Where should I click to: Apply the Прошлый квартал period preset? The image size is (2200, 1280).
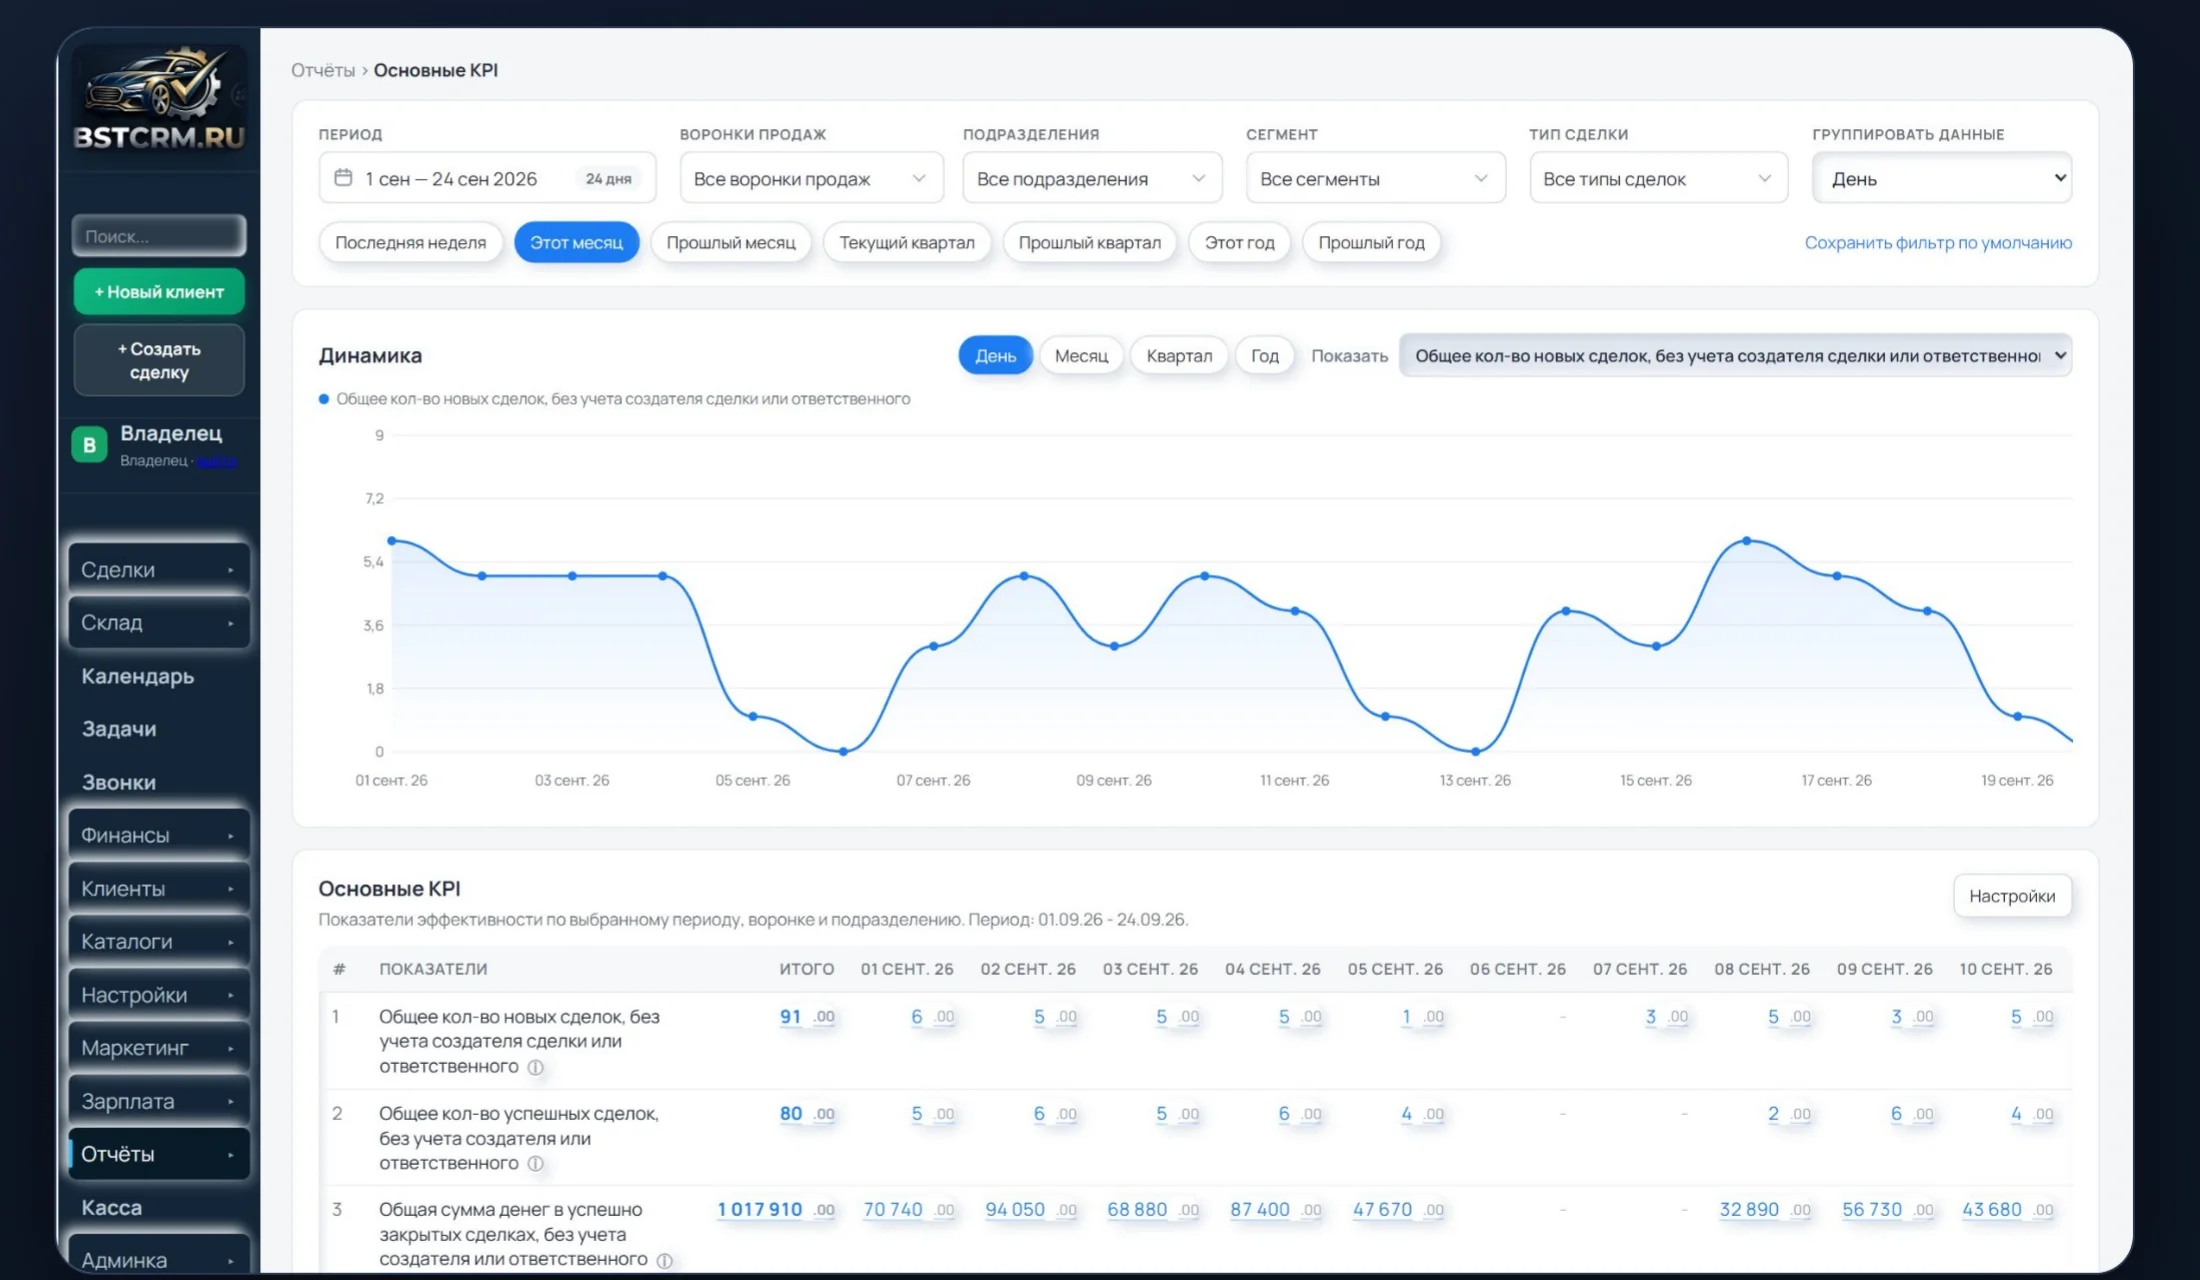(x=1089, y=243)
